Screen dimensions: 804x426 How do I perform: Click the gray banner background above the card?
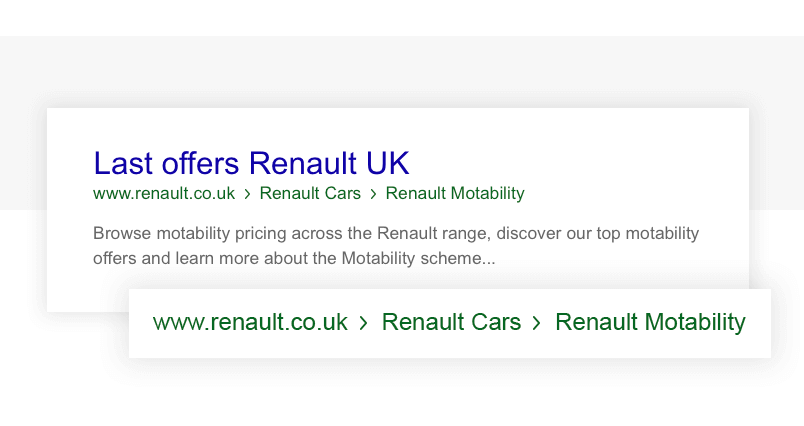click(400, 72)
